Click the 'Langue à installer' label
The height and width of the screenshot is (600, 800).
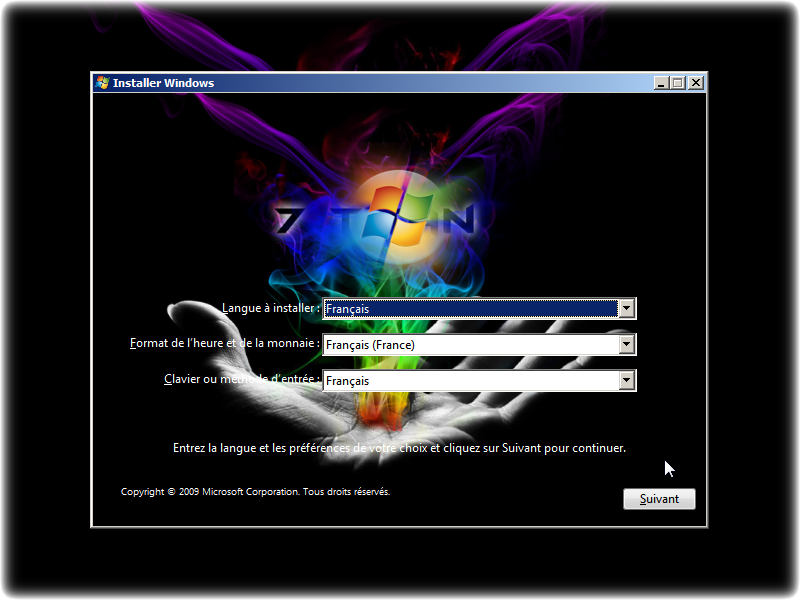pyautogui.click(x=270, y=308)
